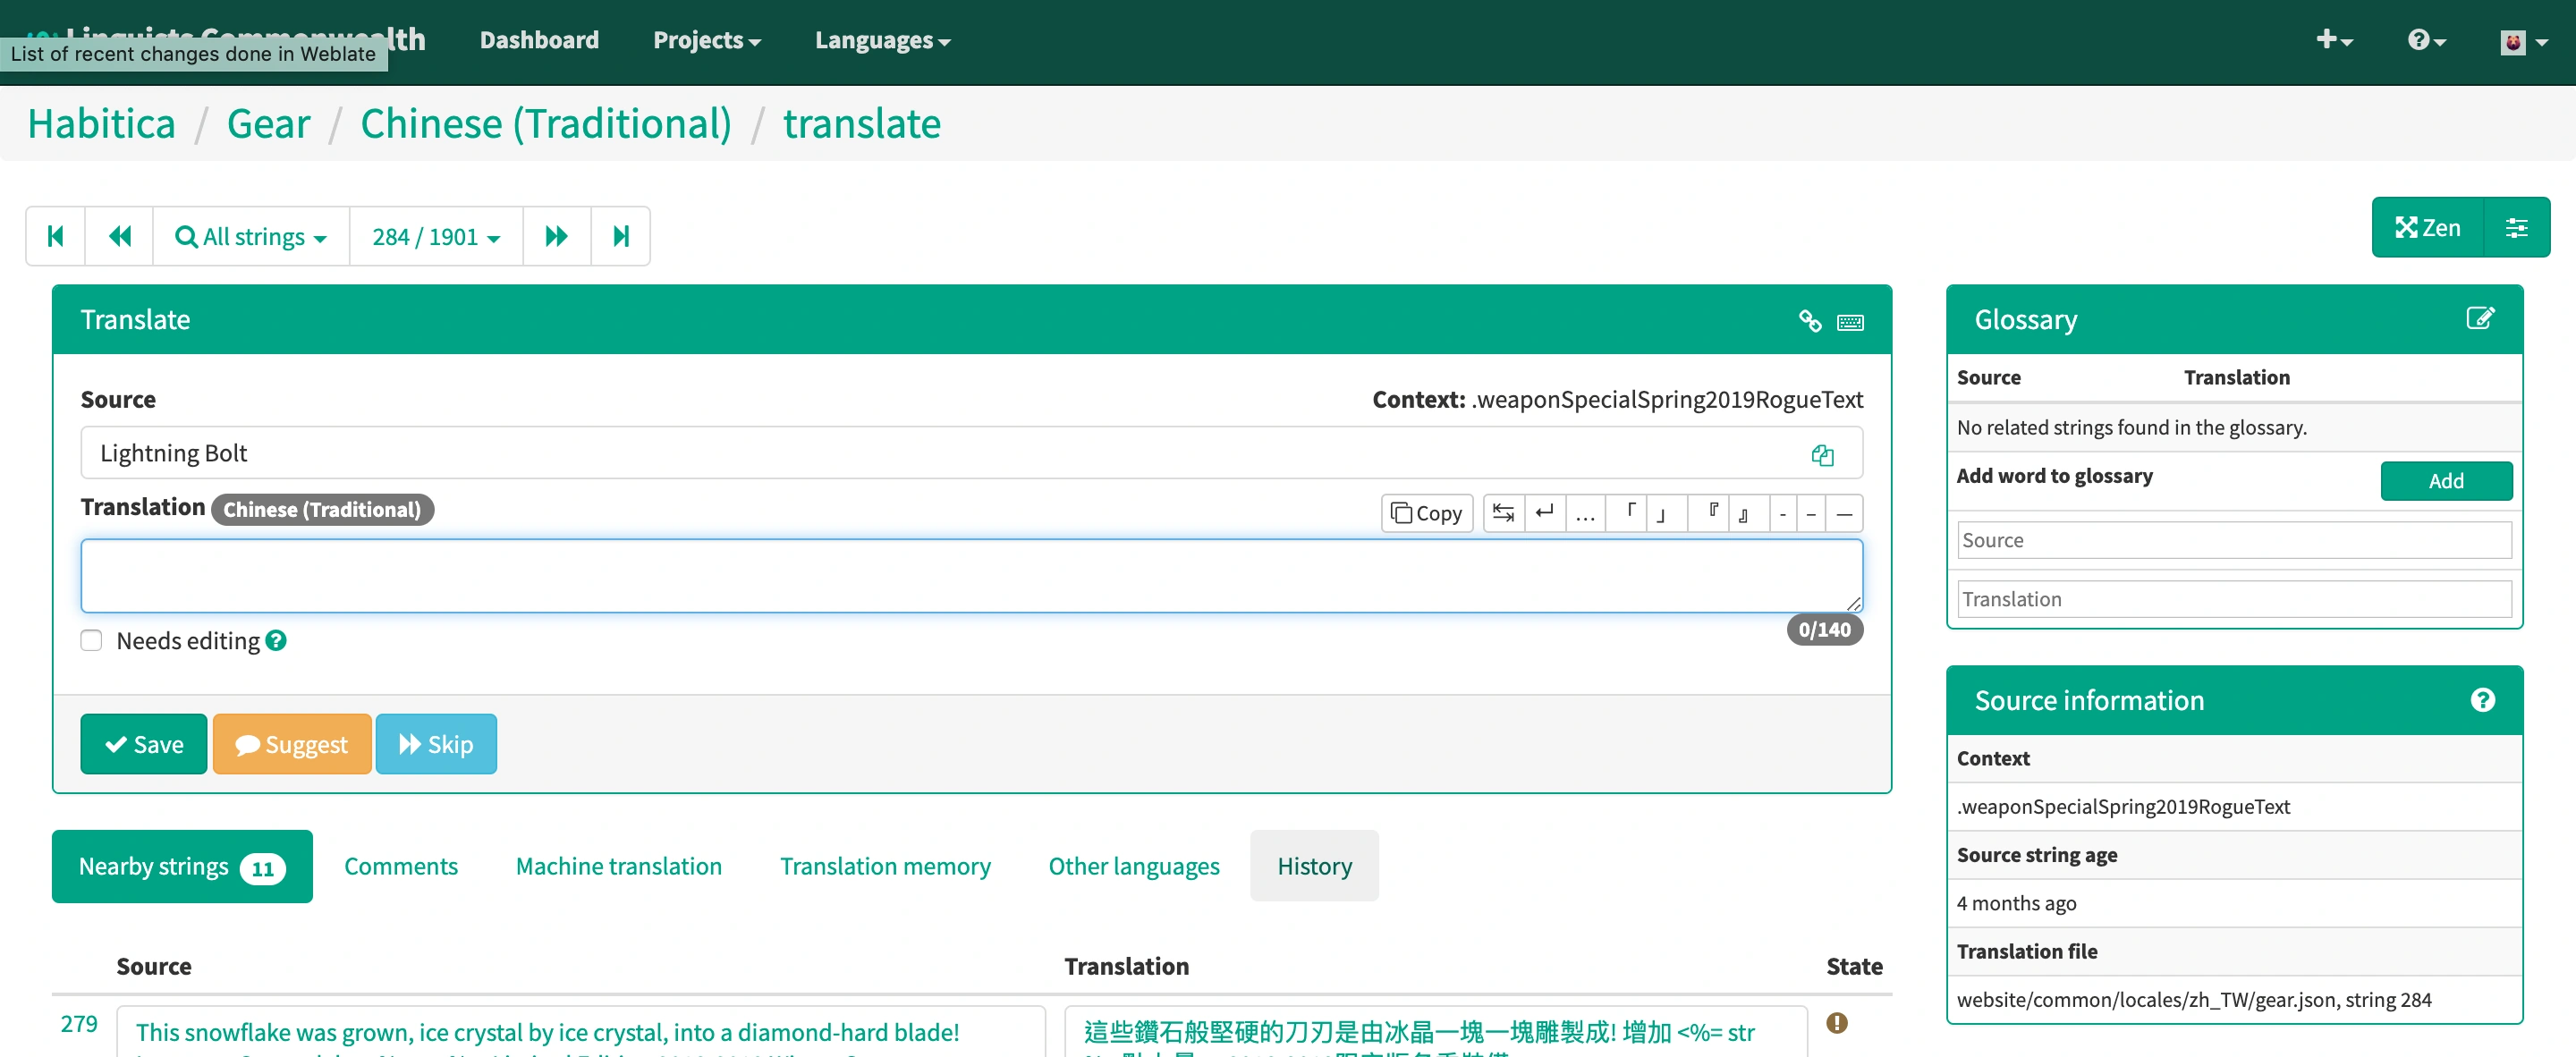The image size is (2576, 1057).
Task: Toggle the Needs editing checkbox
Action: [91, 641]
